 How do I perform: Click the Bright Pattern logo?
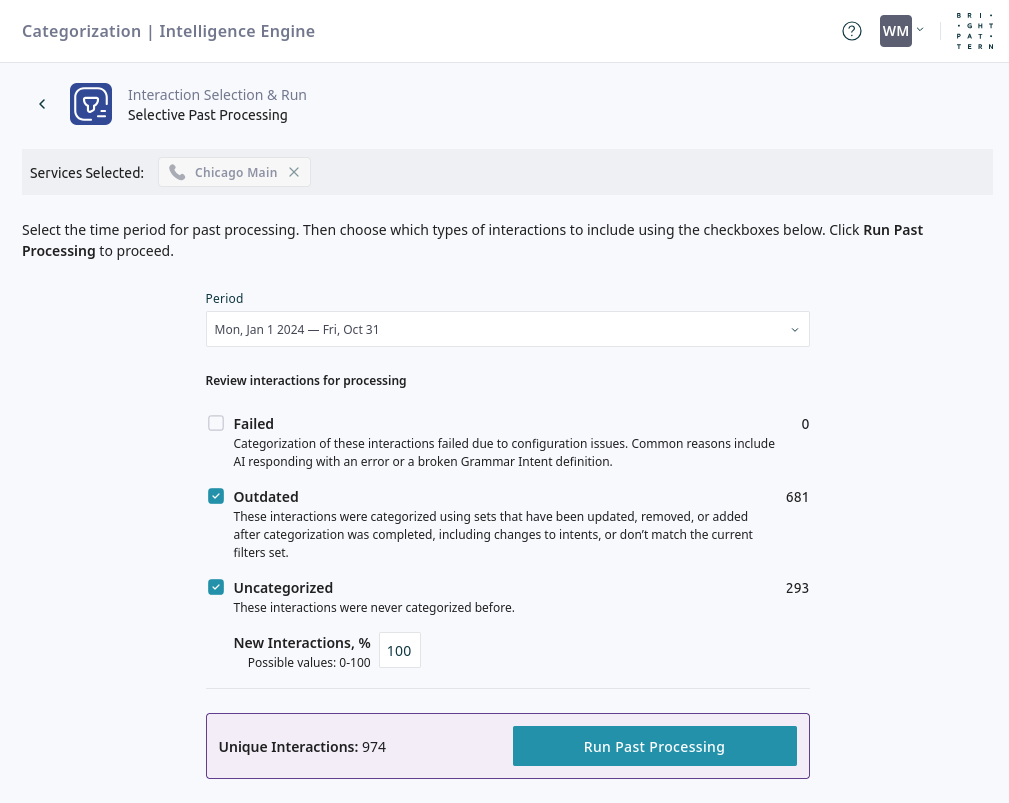(975, 31)
